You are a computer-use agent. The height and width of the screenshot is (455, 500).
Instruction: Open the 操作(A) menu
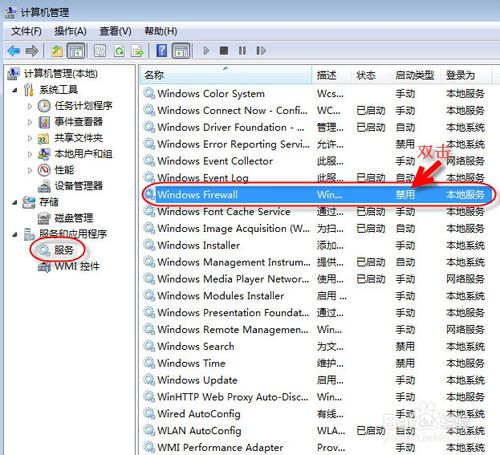(x=70, y=31)
